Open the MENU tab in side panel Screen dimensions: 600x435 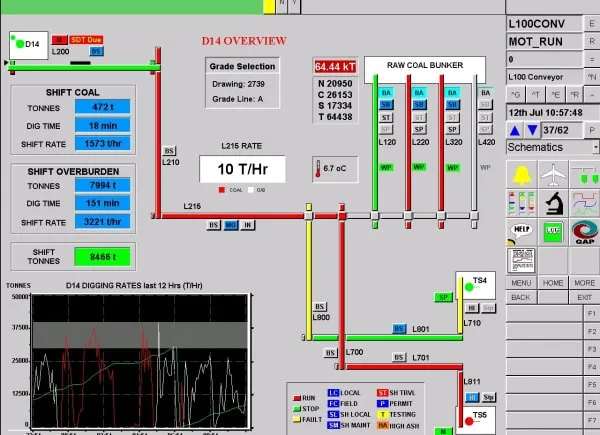(520, 283)
